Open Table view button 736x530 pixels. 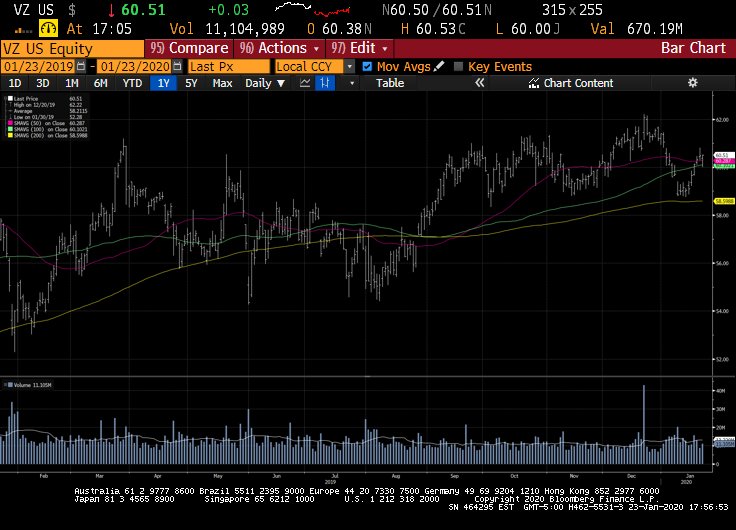coord(390,83)
